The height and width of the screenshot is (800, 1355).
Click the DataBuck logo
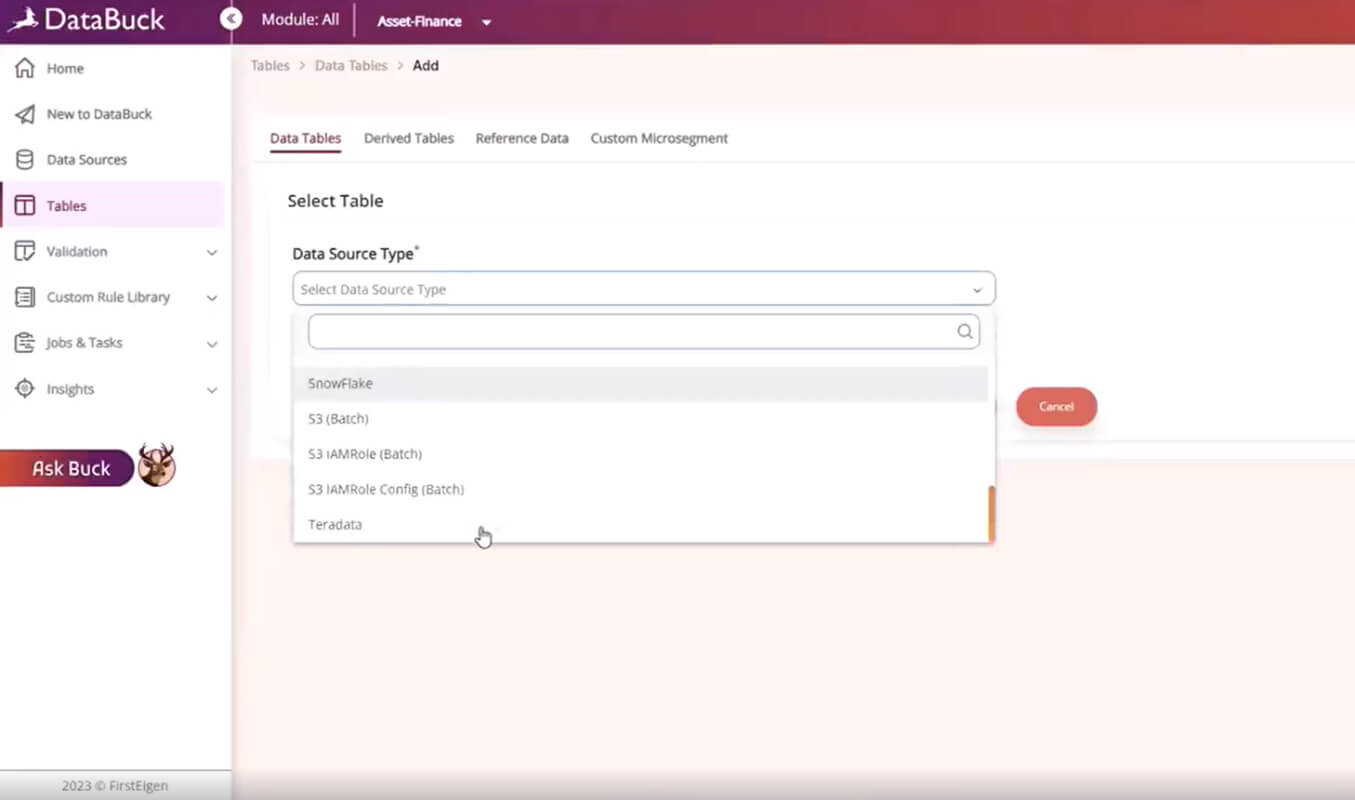coord(86,19)
